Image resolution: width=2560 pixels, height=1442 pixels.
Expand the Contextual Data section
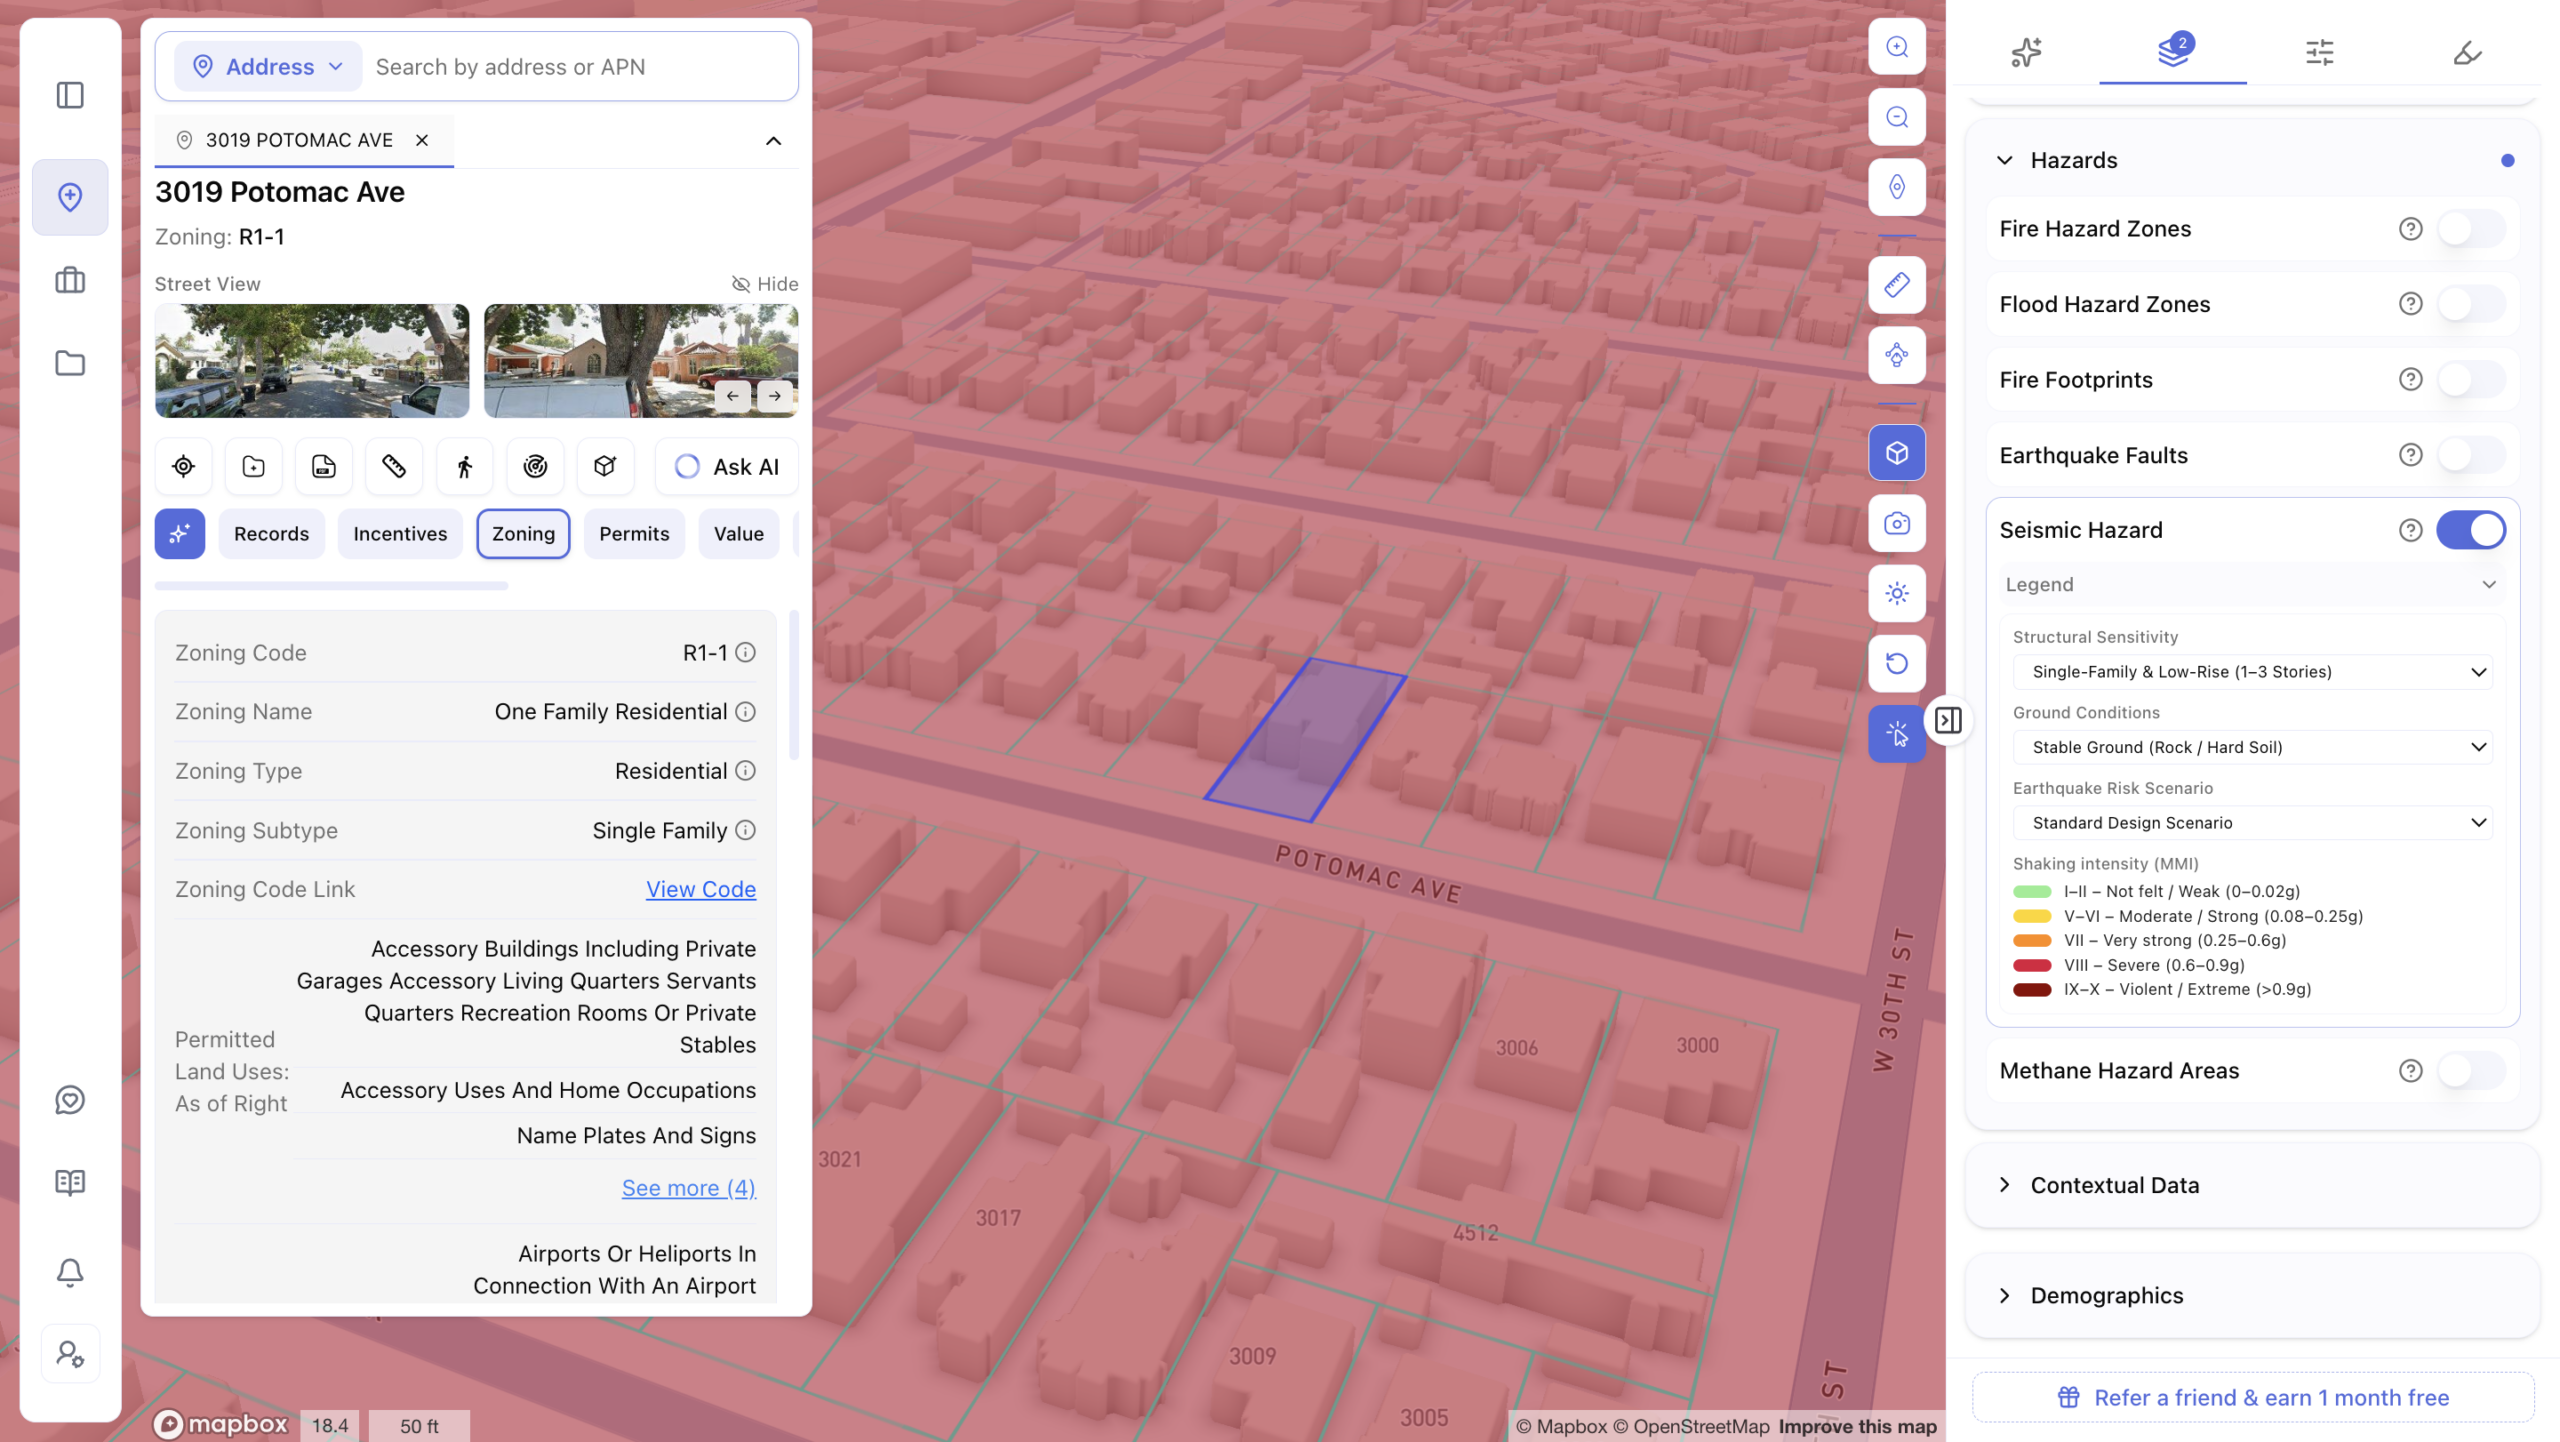pyautogui.click(x=2252, y=1186)
